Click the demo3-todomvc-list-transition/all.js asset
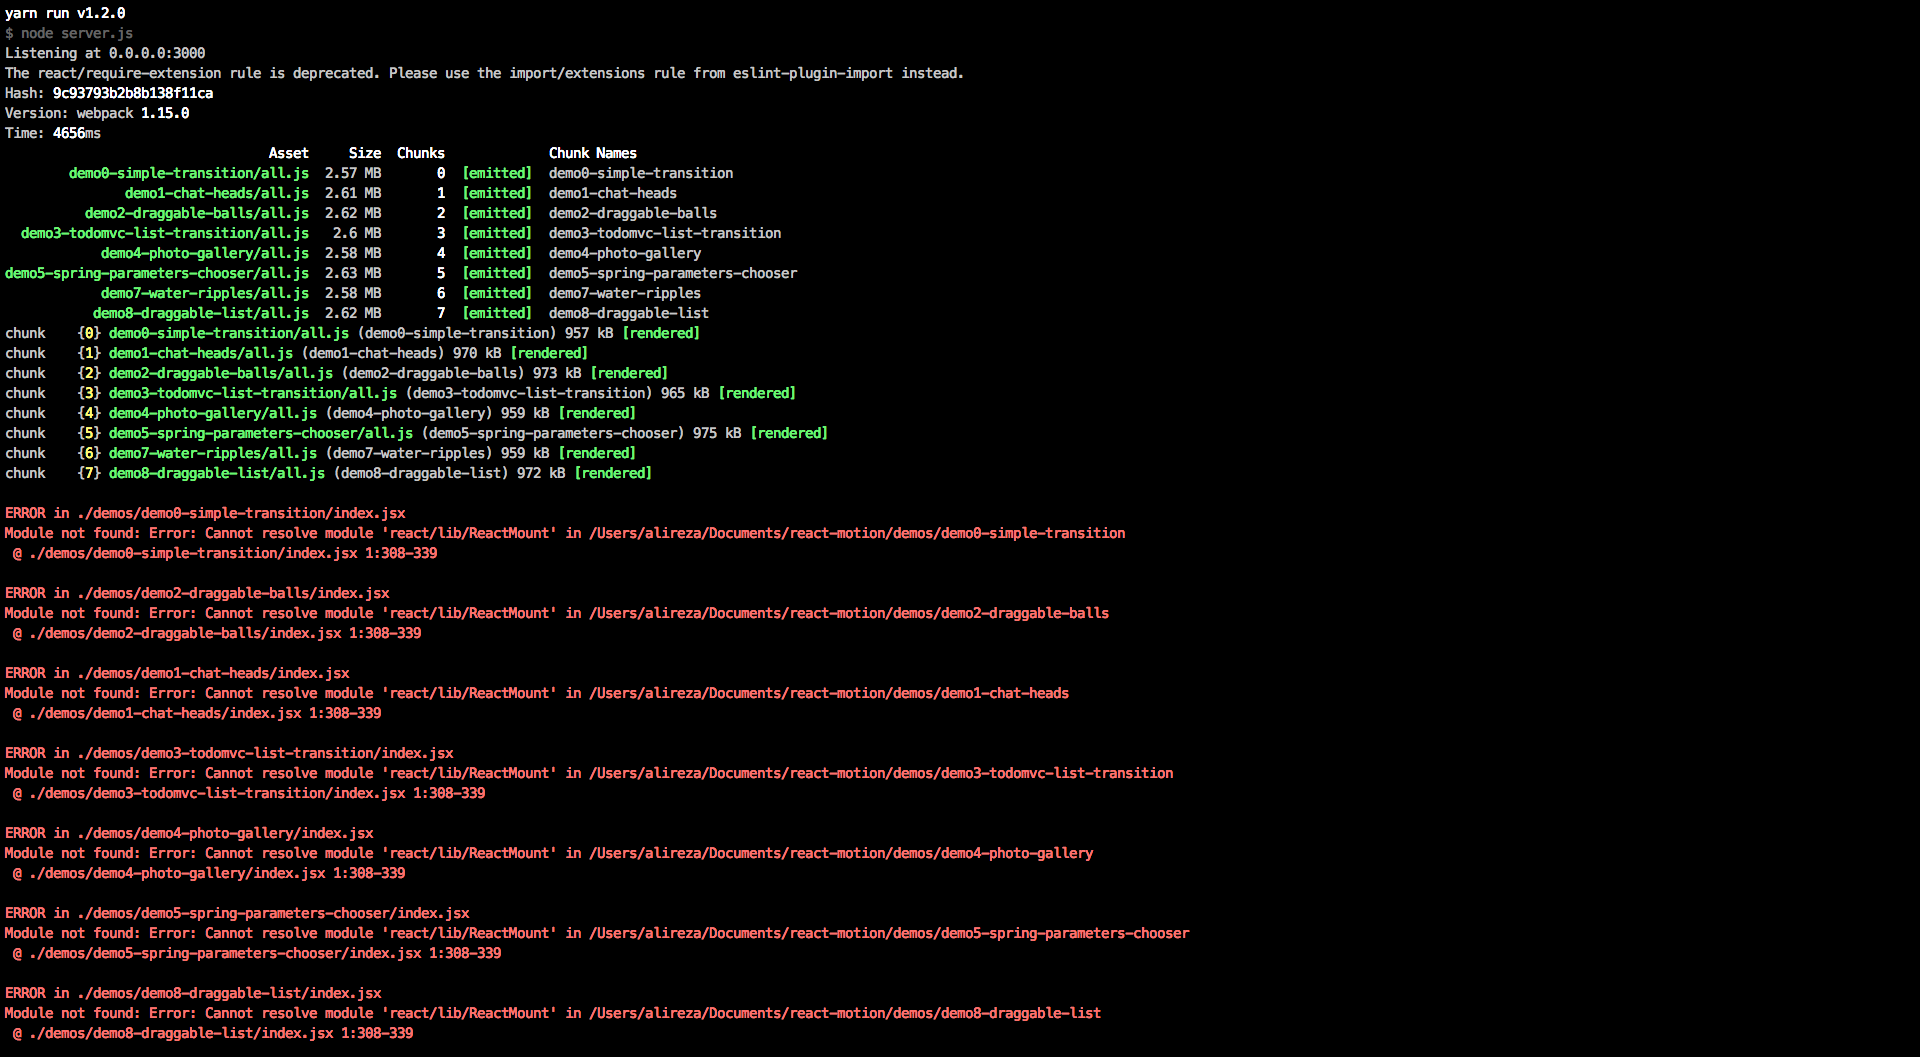1920x1057 pixels. 165,232
